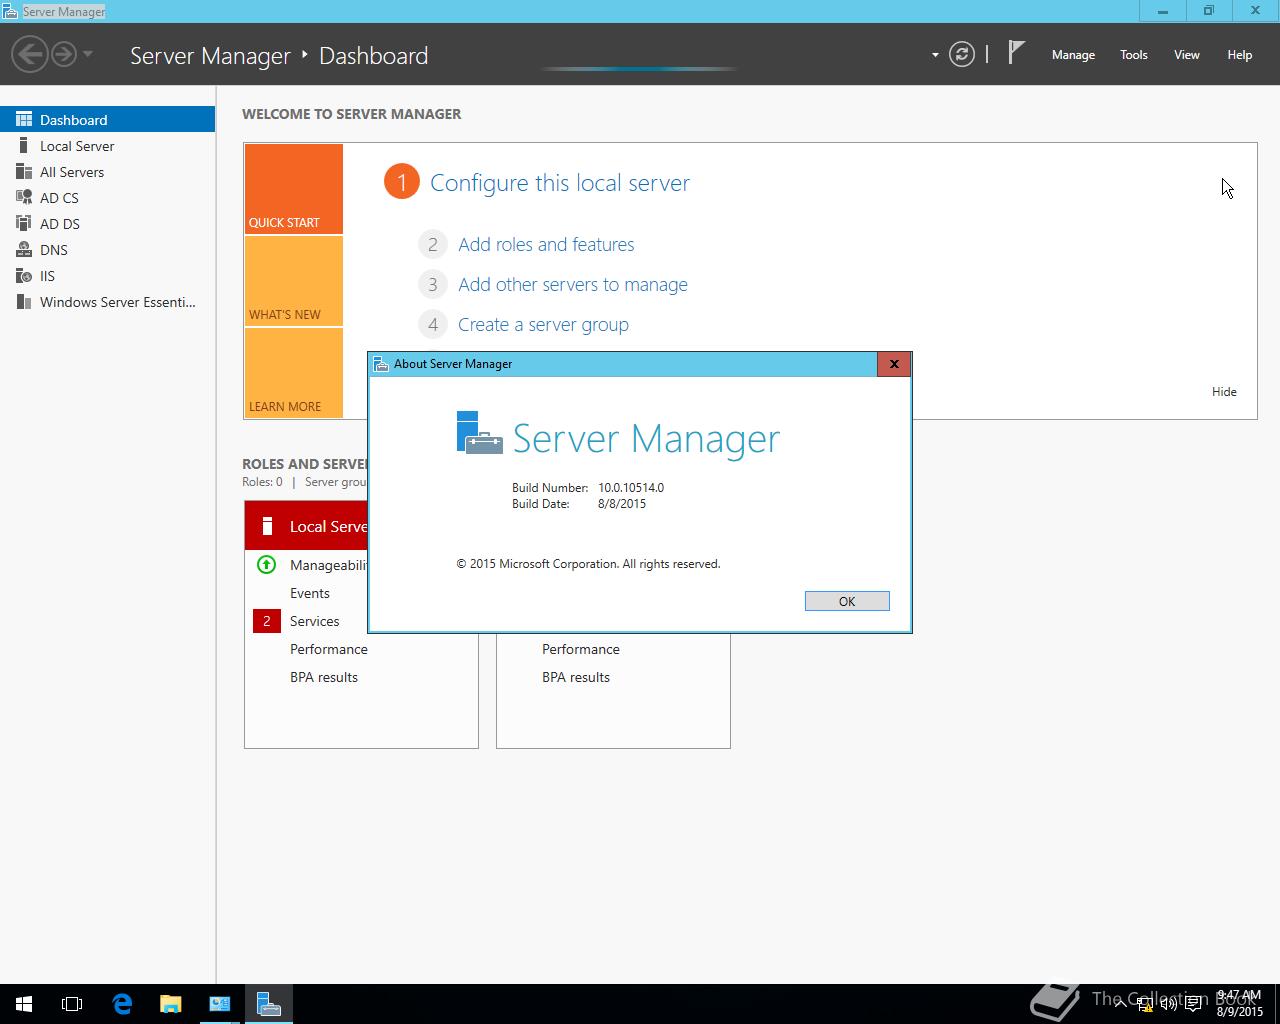The height and width of the screenshot is (1024, 1280).
Task: Open dropdown arrow beside Refresh icon
Action: (935, 55)
